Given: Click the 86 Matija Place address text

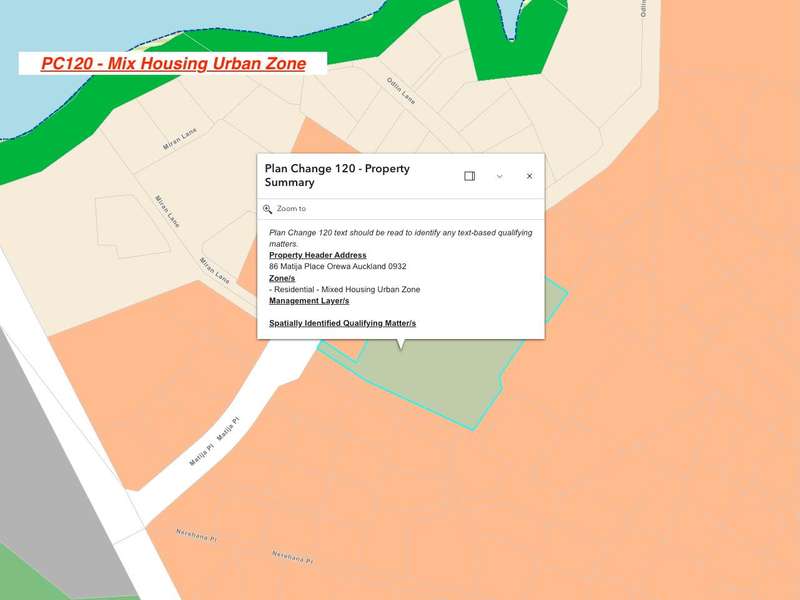Looking at the screenshot, I should (337, 267).
